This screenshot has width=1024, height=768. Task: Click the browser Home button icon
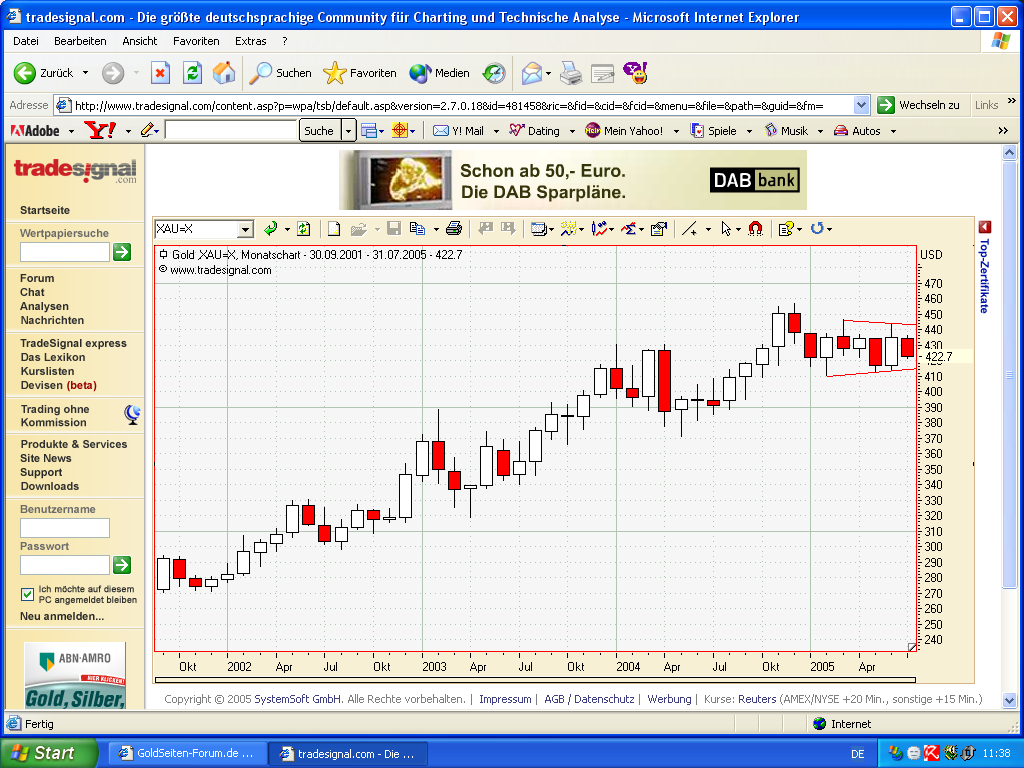point(224,73)
